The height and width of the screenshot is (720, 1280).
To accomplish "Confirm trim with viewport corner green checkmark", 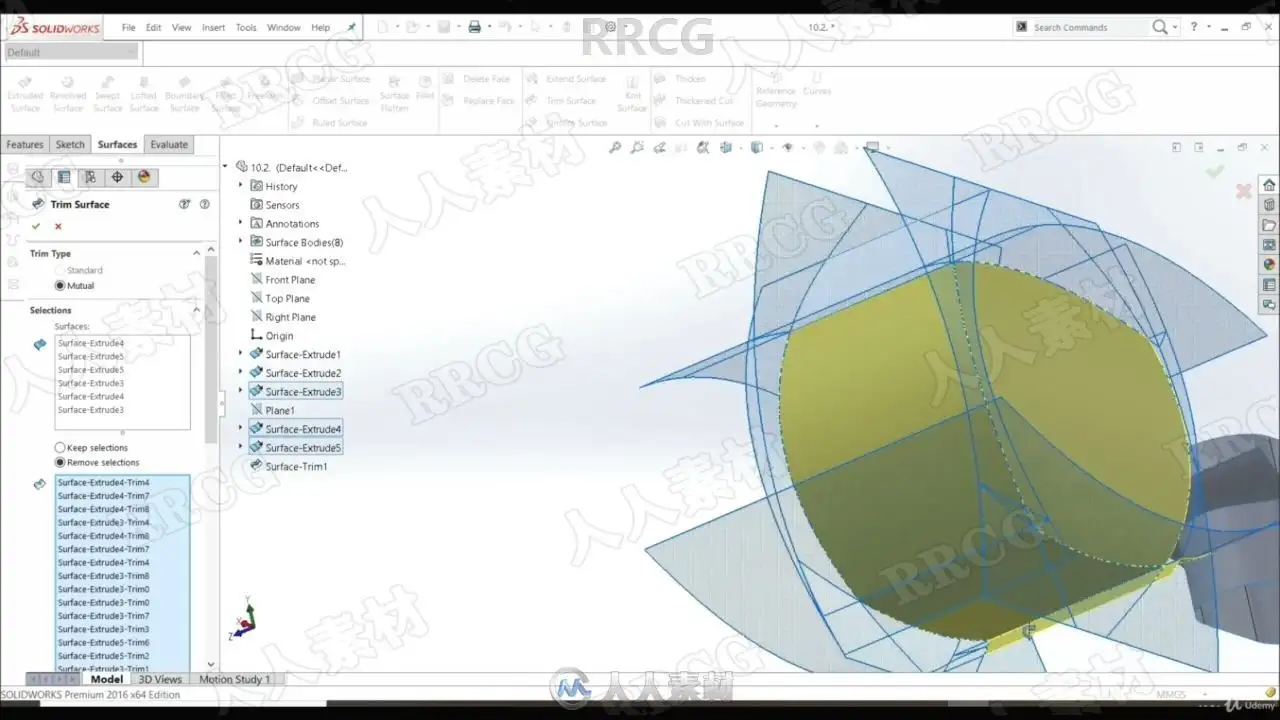I will [1215, 171].
